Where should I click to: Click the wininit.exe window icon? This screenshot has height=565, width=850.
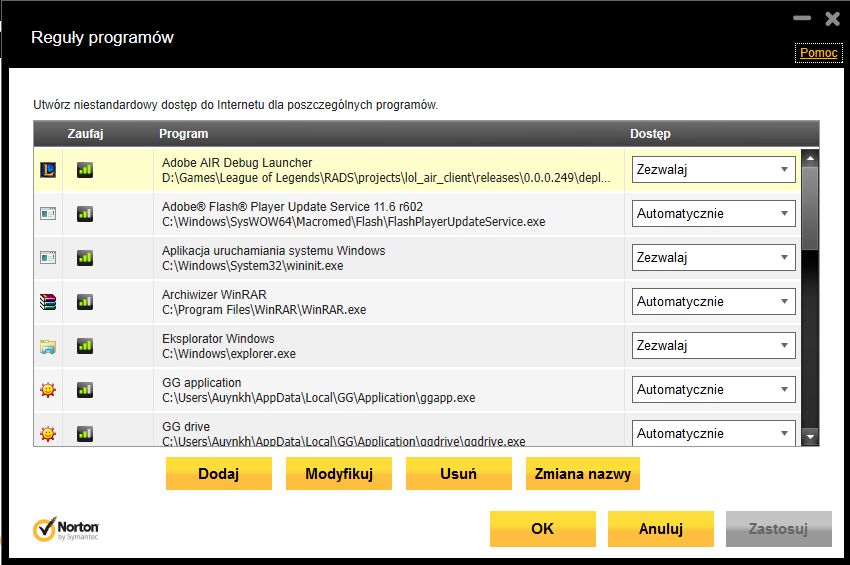[48, 258]
